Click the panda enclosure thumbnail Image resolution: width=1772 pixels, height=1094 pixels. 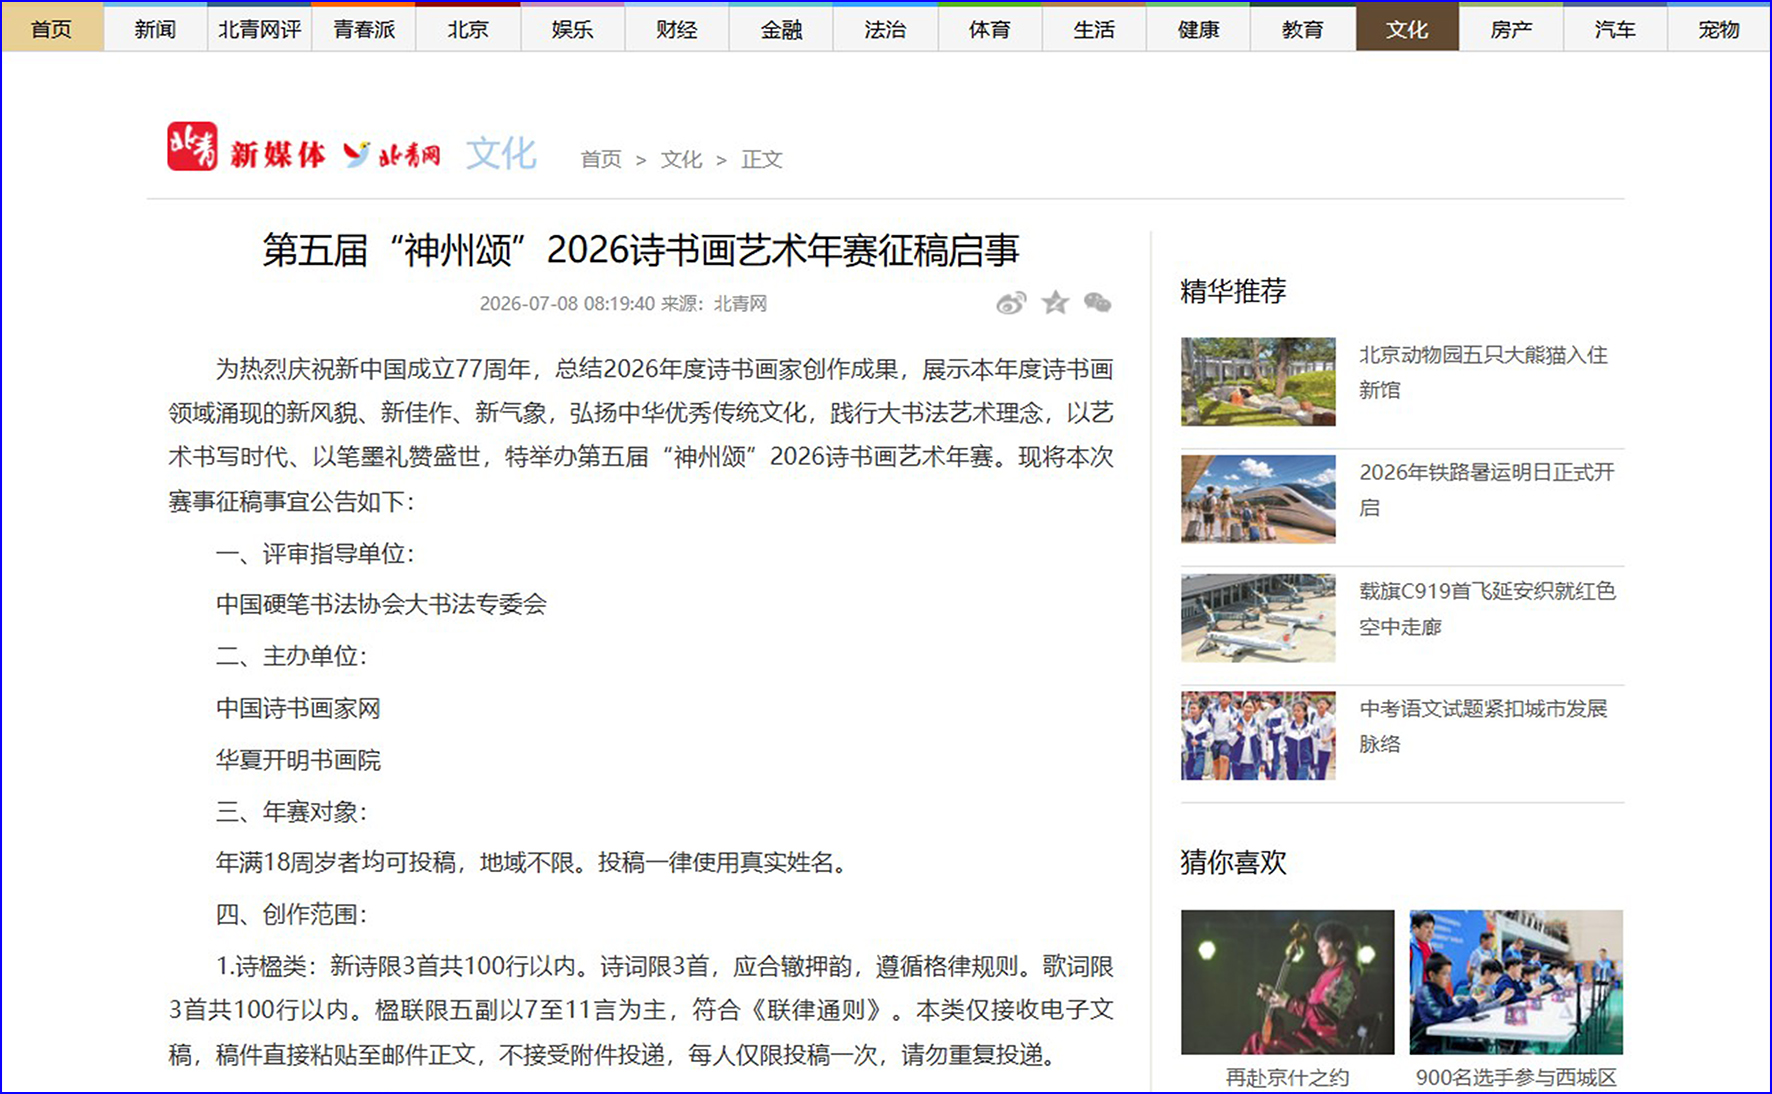click(x=1258, y=381)
